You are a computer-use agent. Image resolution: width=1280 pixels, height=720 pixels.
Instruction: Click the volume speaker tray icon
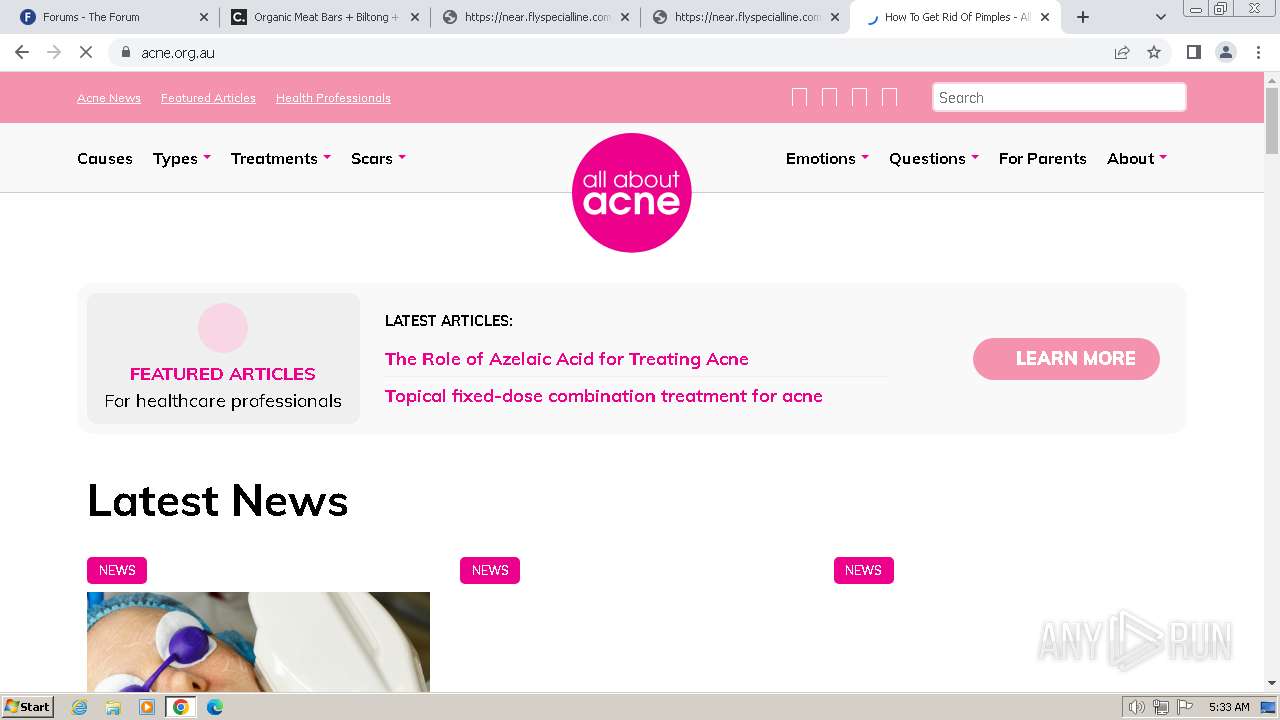[1136, 707]
